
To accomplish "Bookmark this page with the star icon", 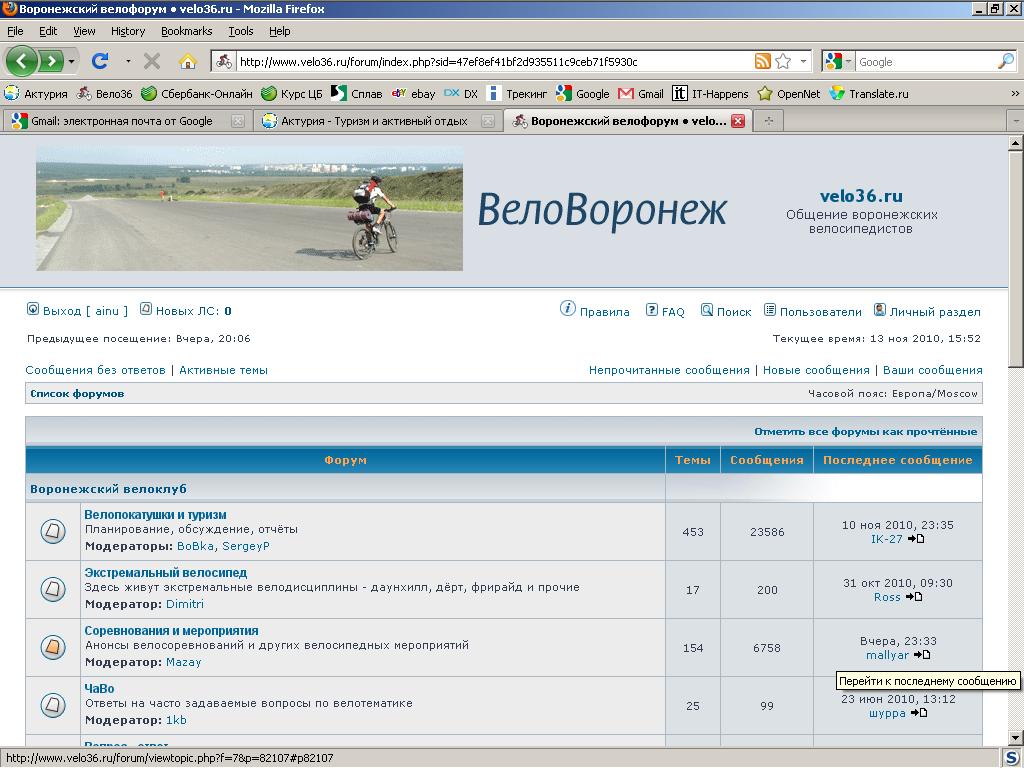I will point(783,62).
